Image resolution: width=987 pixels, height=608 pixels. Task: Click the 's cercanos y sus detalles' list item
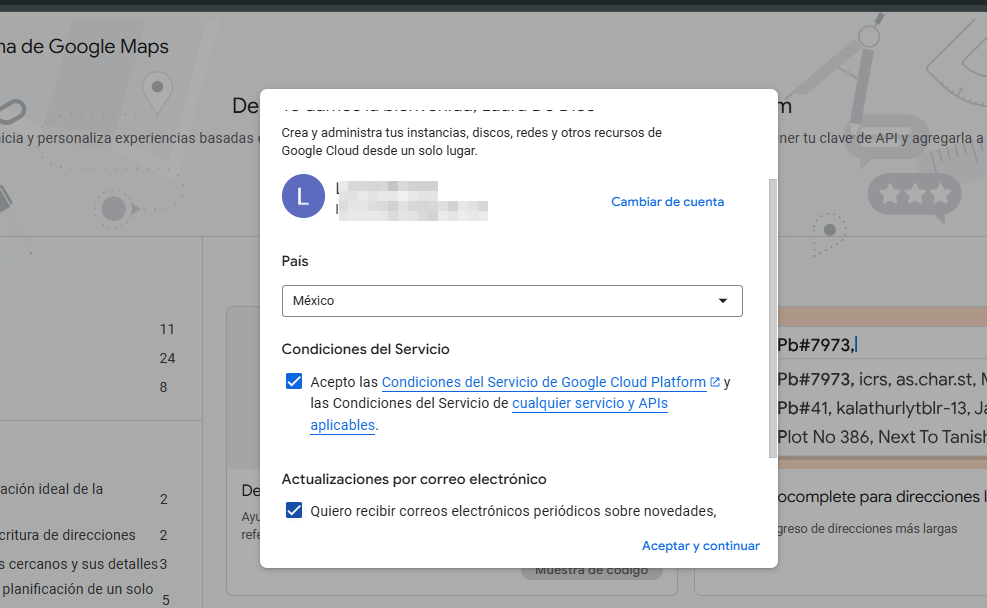pos(79,564)
